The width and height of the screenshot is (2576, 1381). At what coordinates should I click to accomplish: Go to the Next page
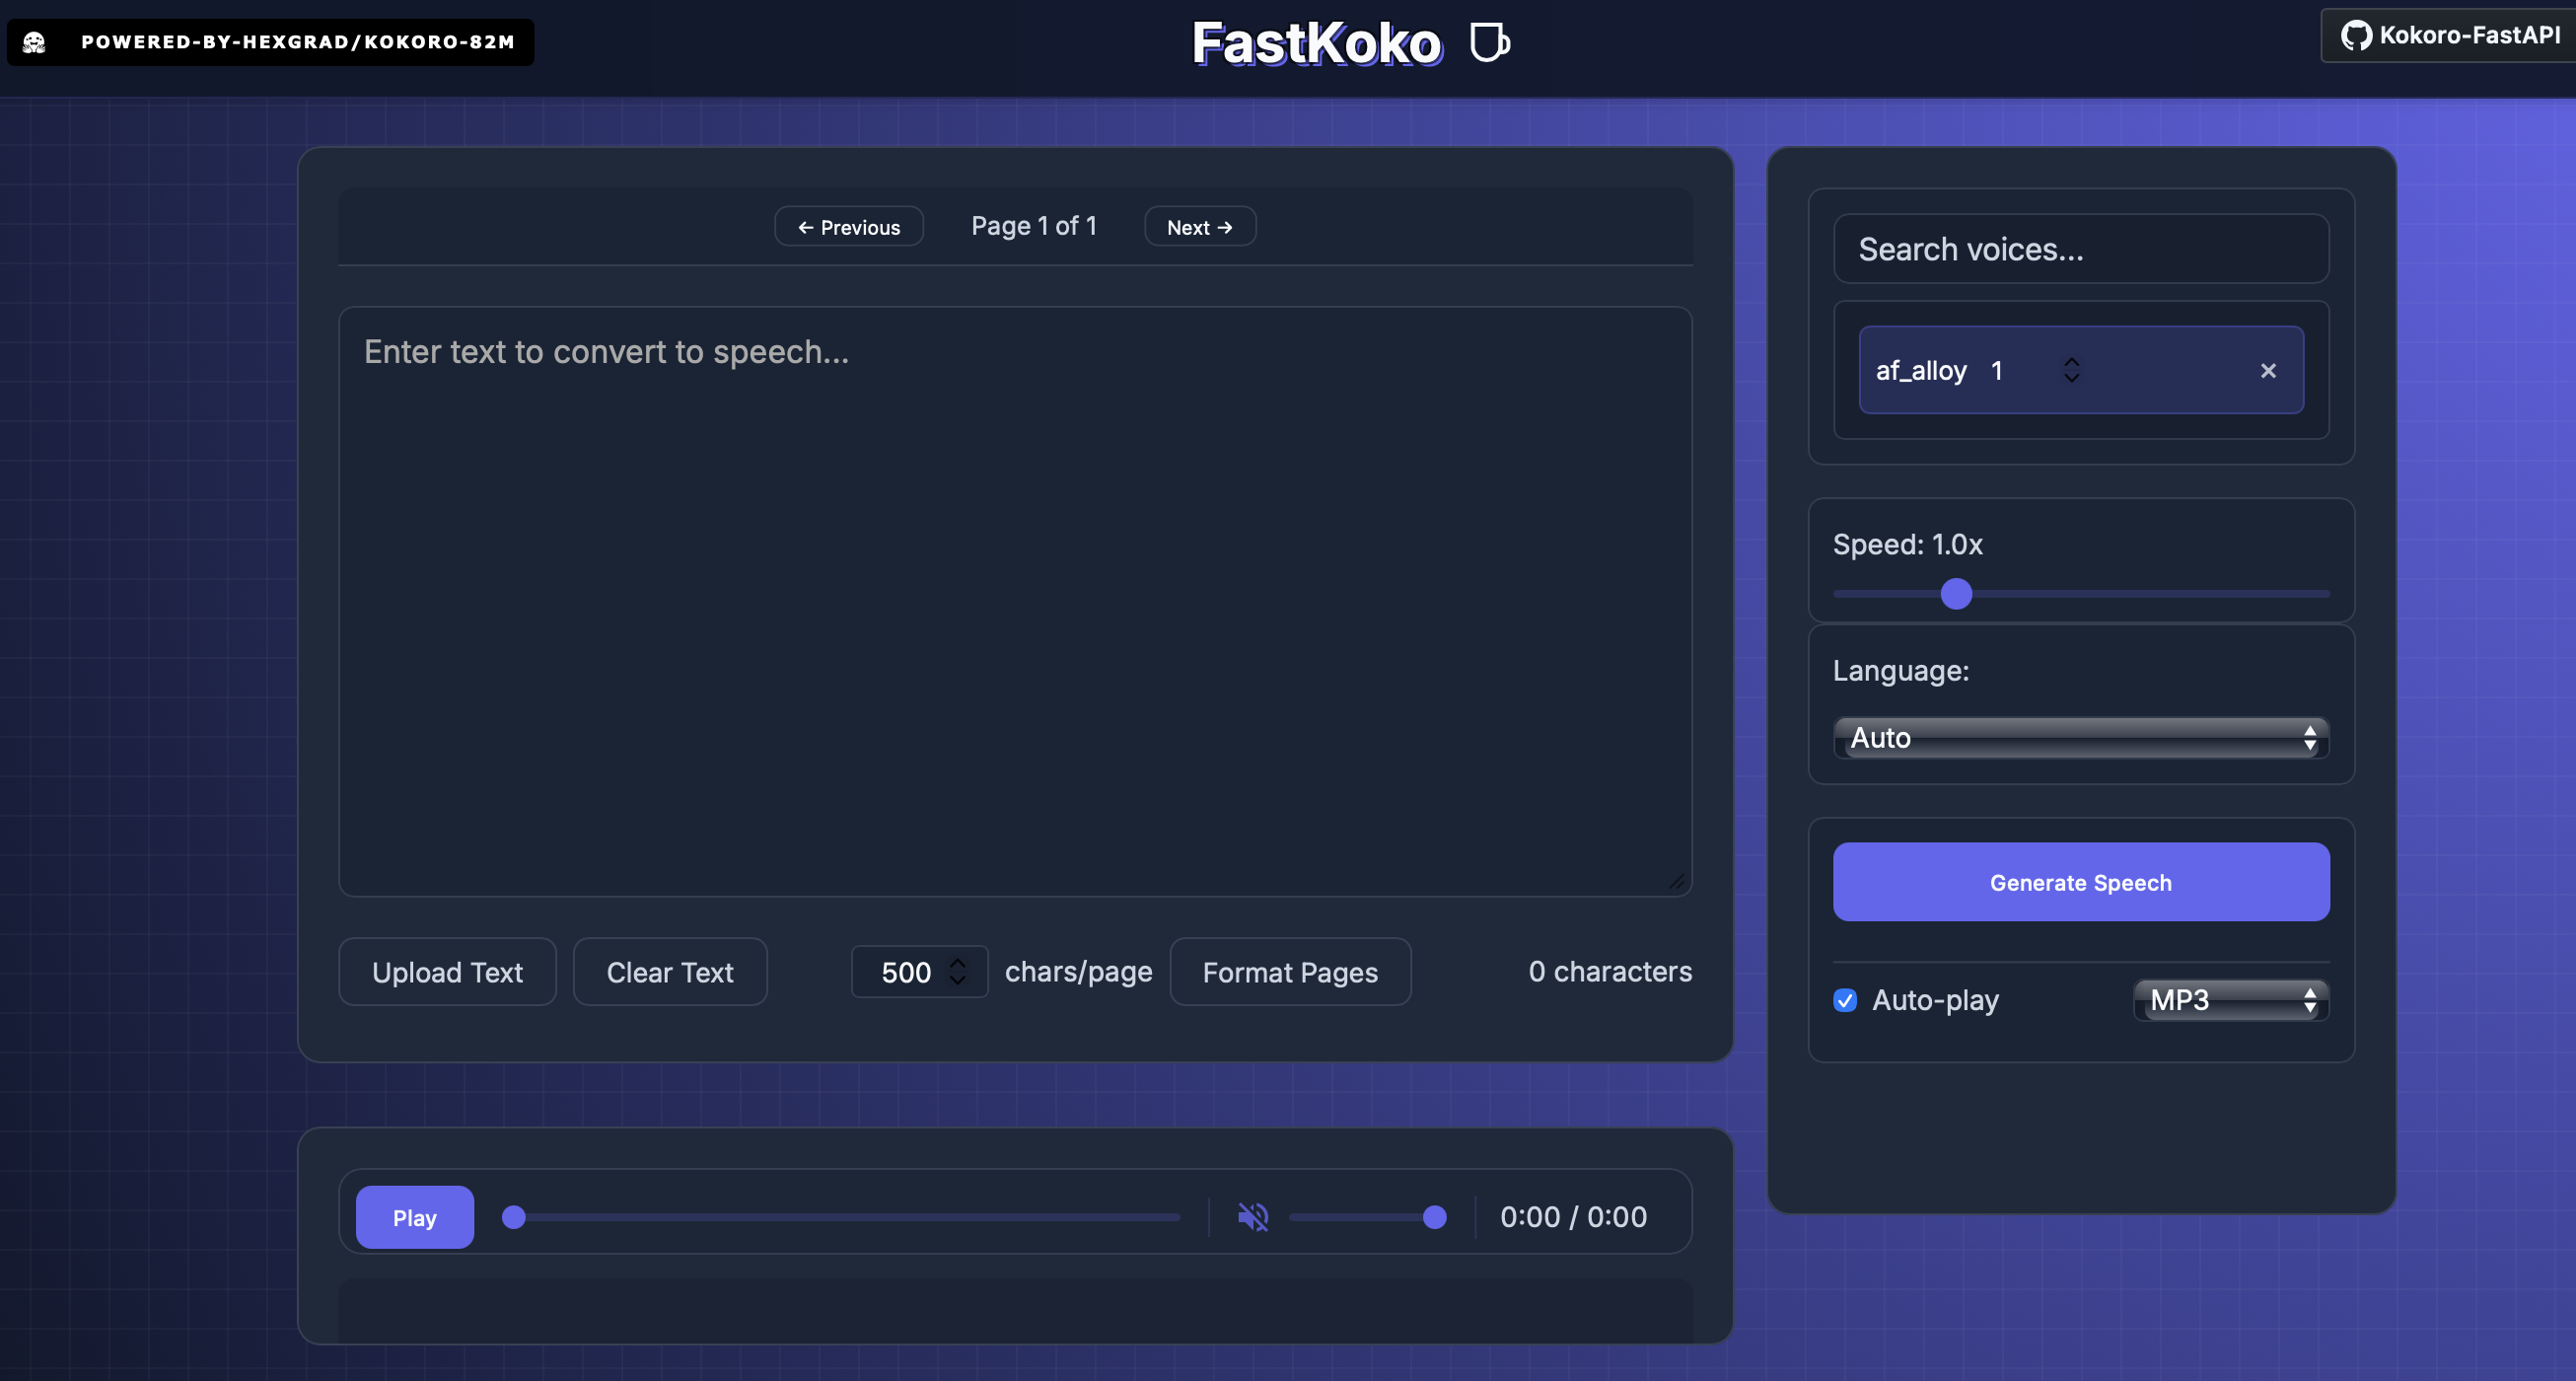point(1199,227)
